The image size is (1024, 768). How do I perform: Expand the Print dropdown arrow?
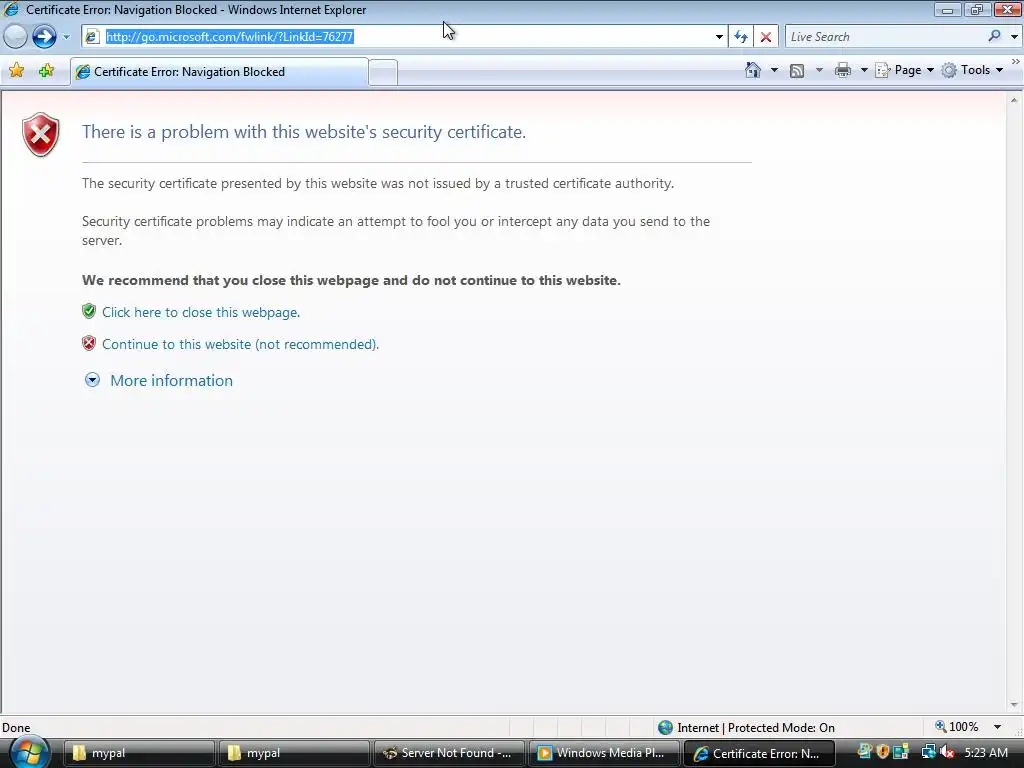click(863, 70)
